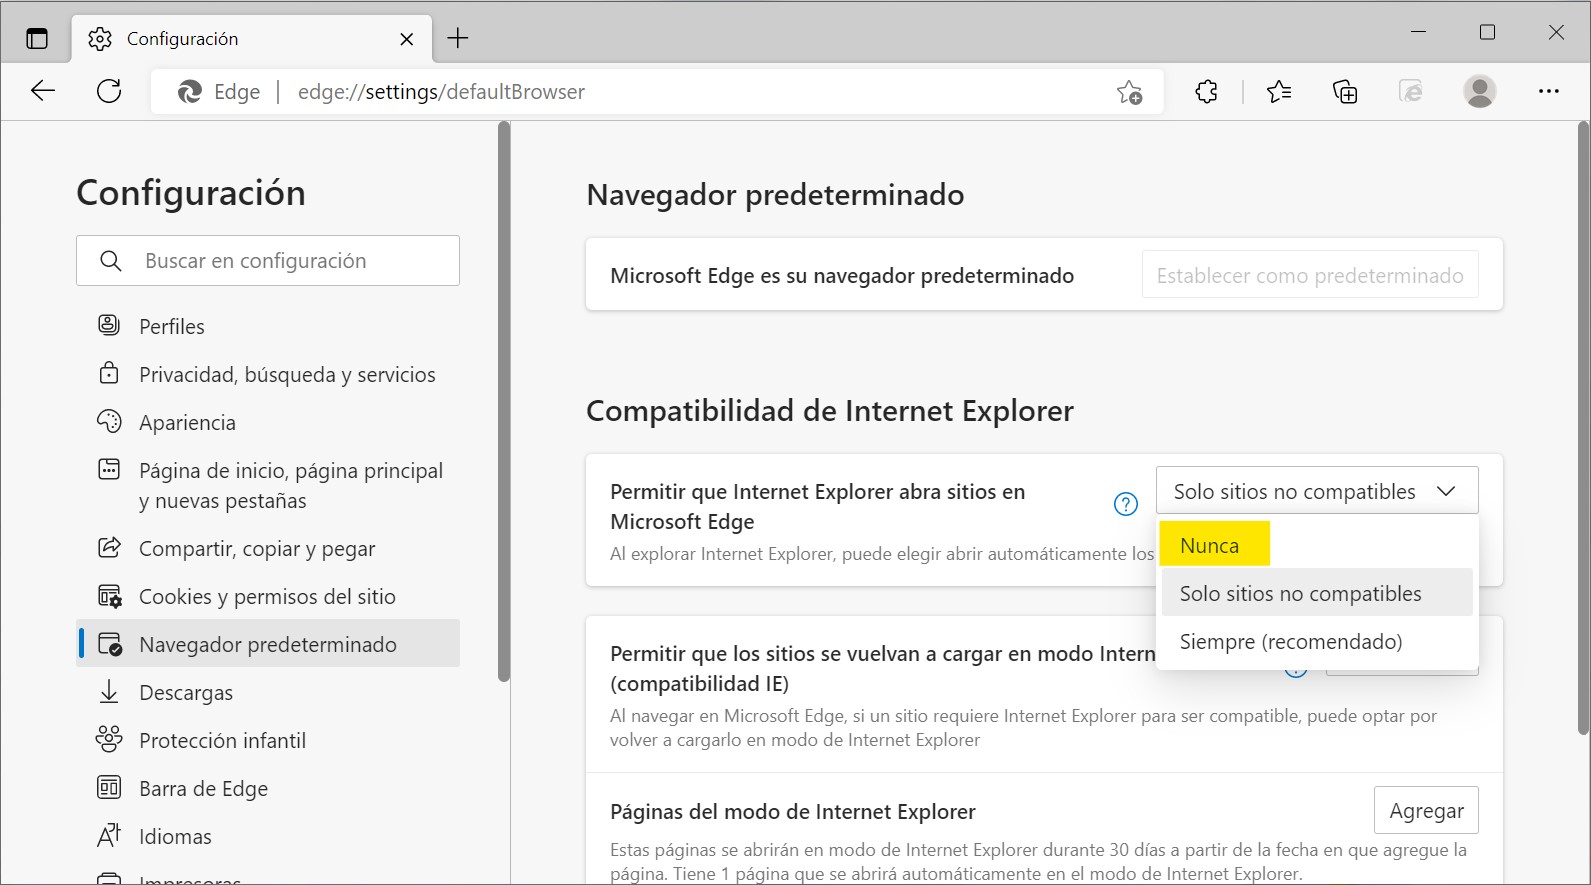
Task: Click the Perfiles sidebar icon
Action: 109,325
